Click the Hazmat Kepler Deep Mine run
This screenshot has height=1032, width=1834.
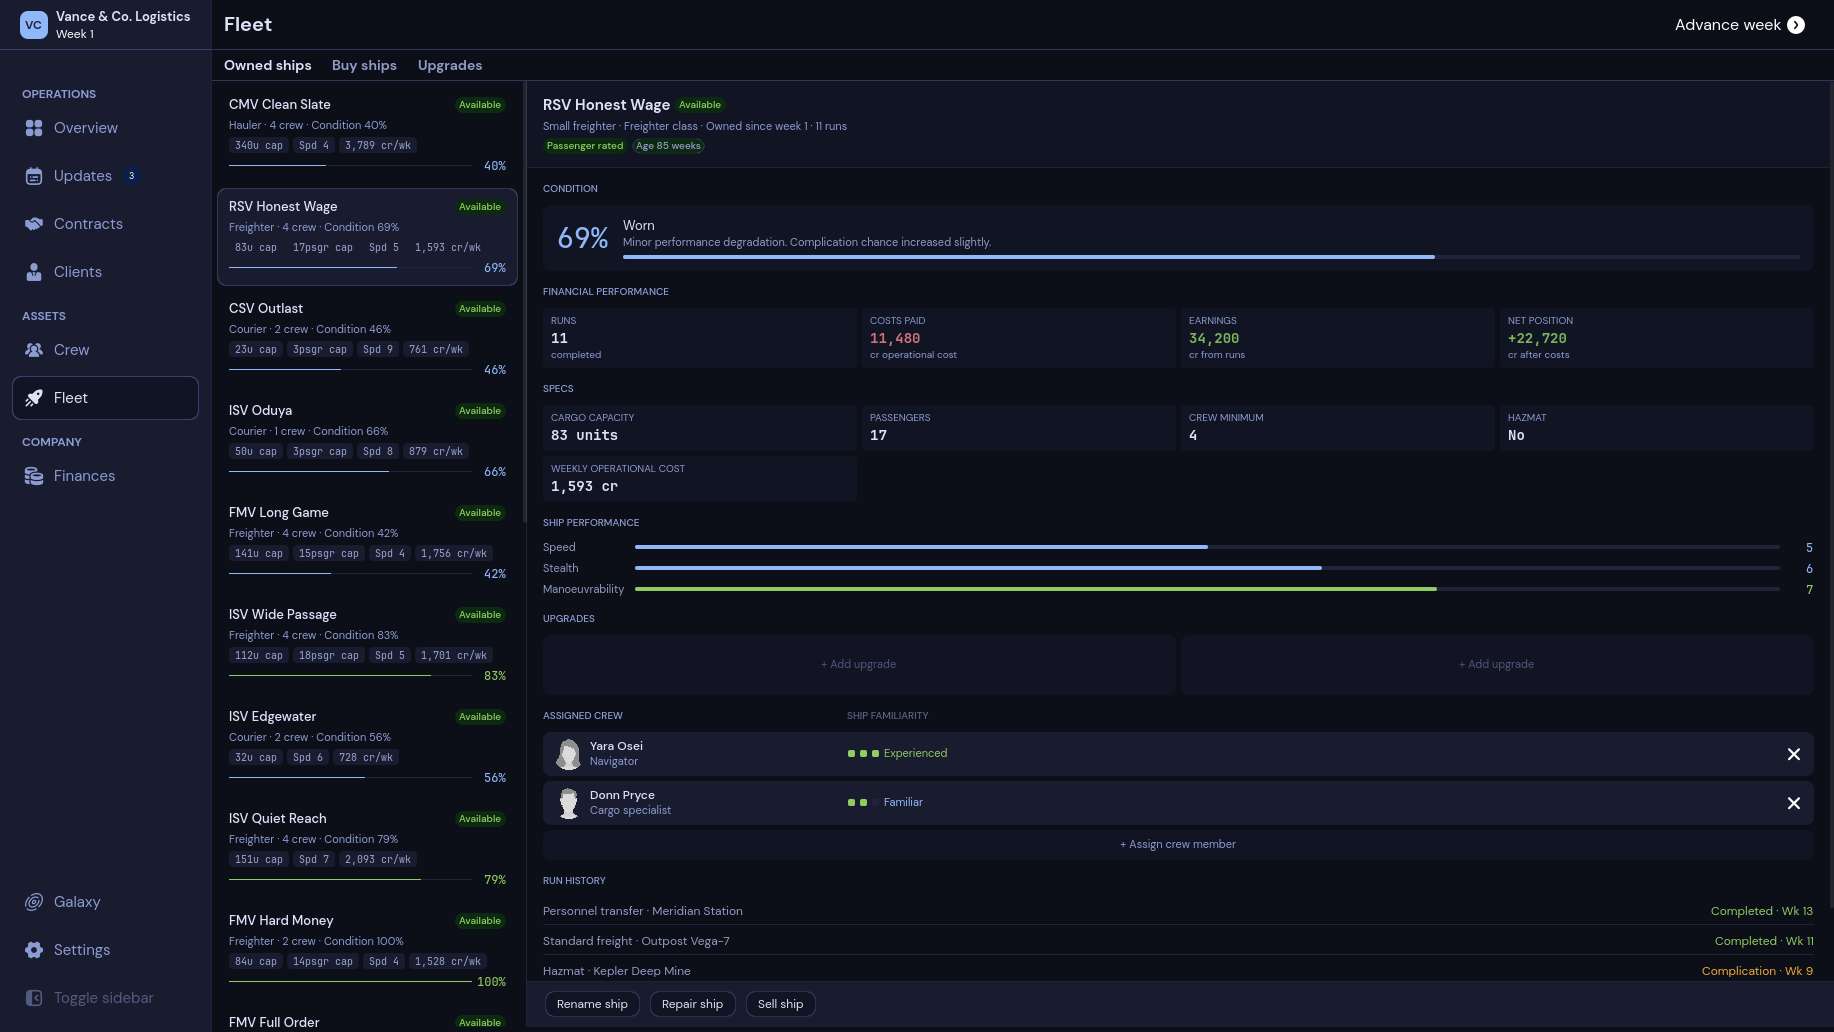coord(1178,971)
